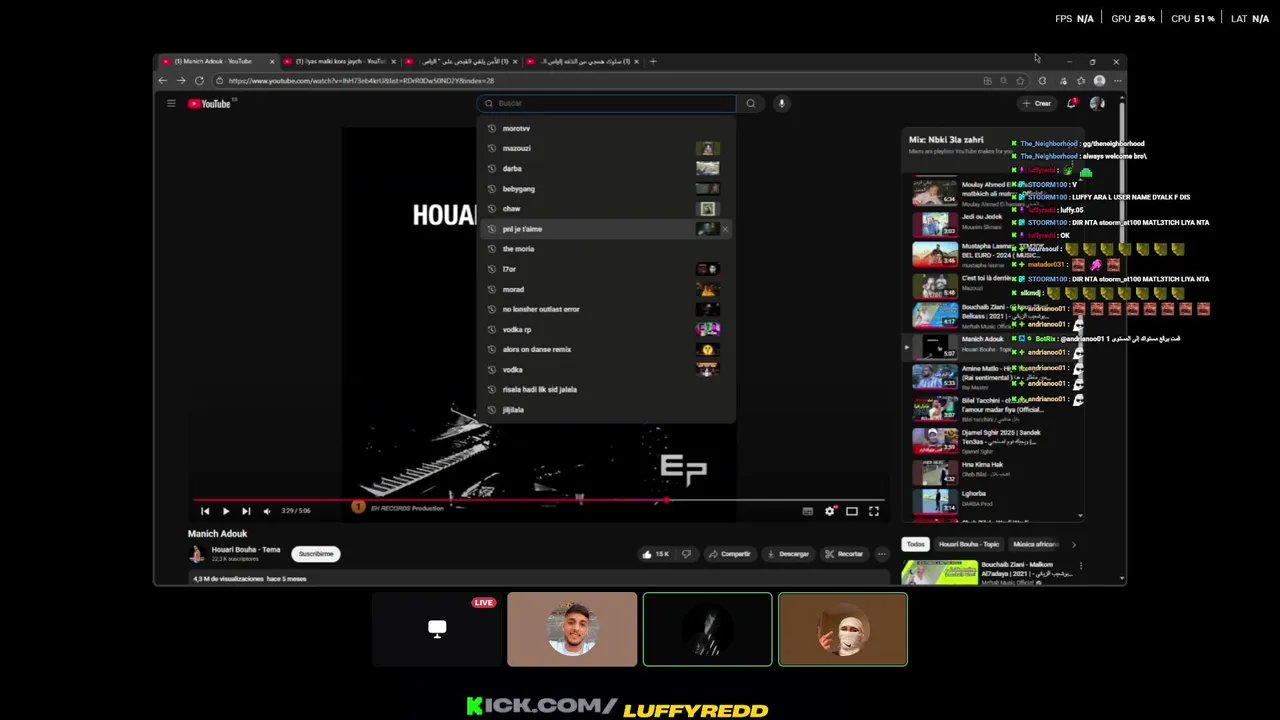Screen dimensions: 1280x720
Task: Switch to the ilyas malki koro jaych tab
Action: pos(340,61)
